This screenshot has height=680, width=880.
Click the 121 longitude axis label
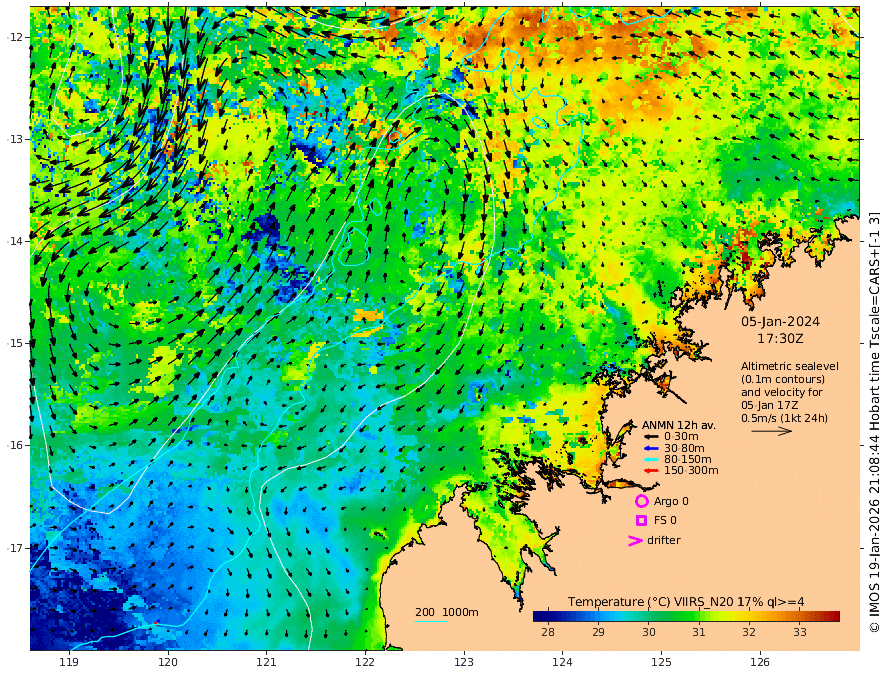point(267,663)
